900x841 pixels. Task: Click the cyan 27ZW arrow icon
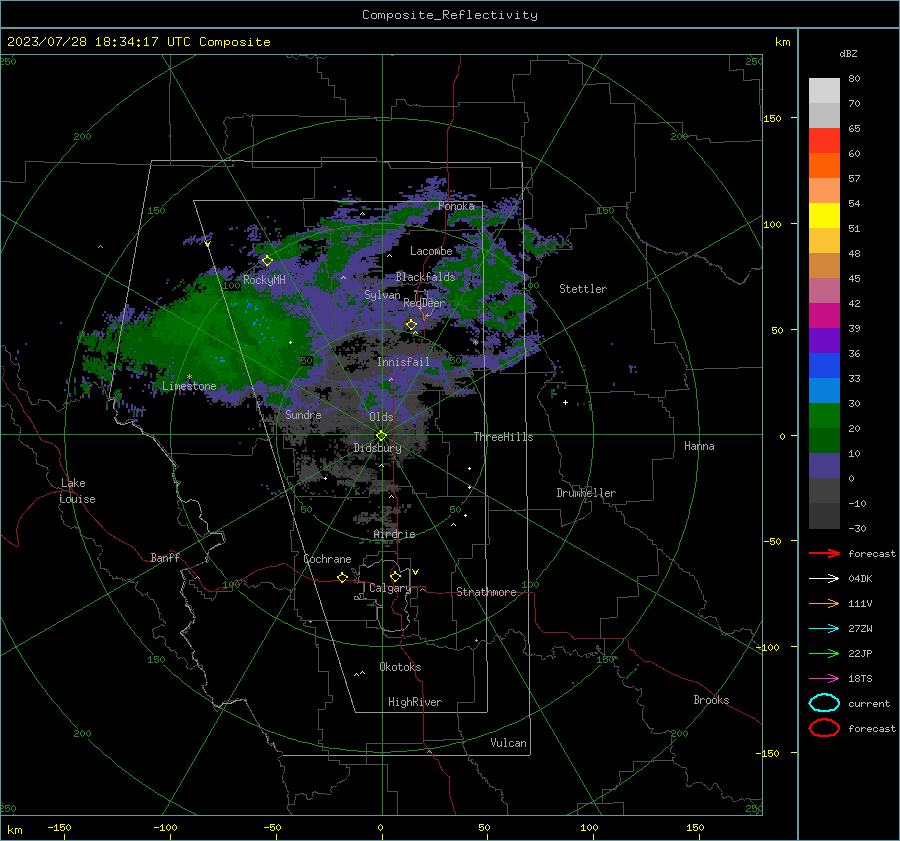click(x=824, y=629)
